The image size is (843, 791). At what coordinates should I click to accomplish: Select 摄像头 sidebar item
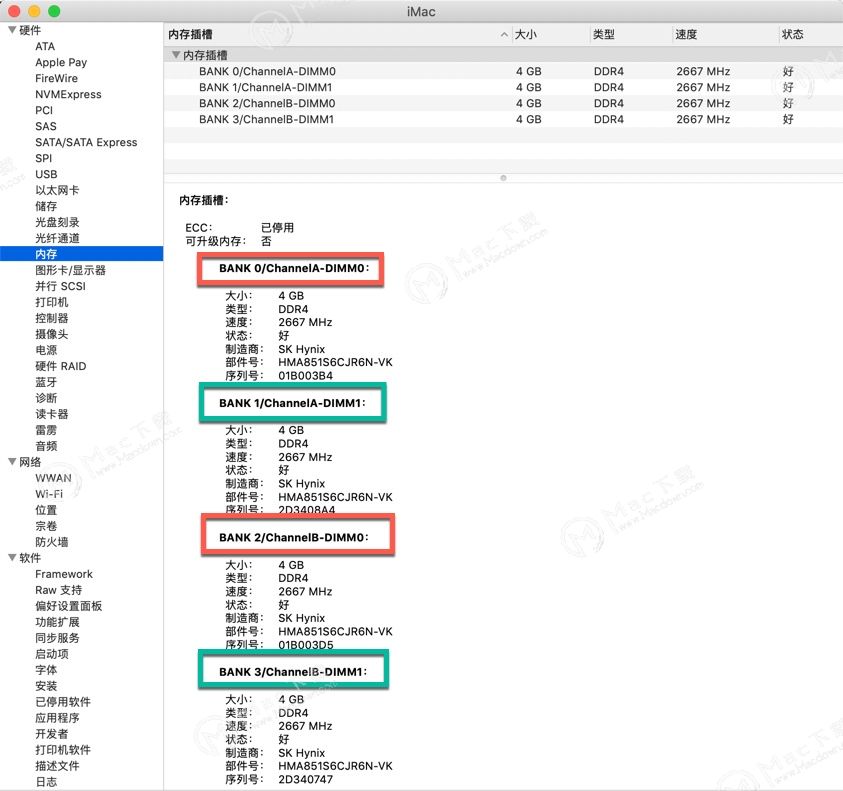pos(52,334)
